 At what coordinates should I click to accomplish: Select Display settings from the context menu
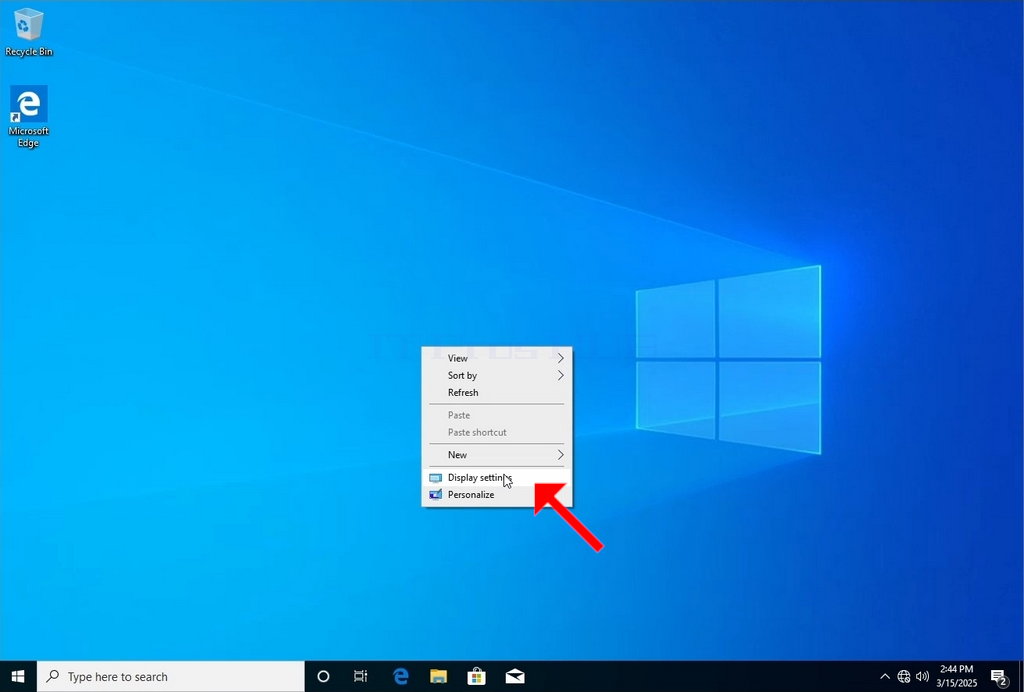(497, 478)
